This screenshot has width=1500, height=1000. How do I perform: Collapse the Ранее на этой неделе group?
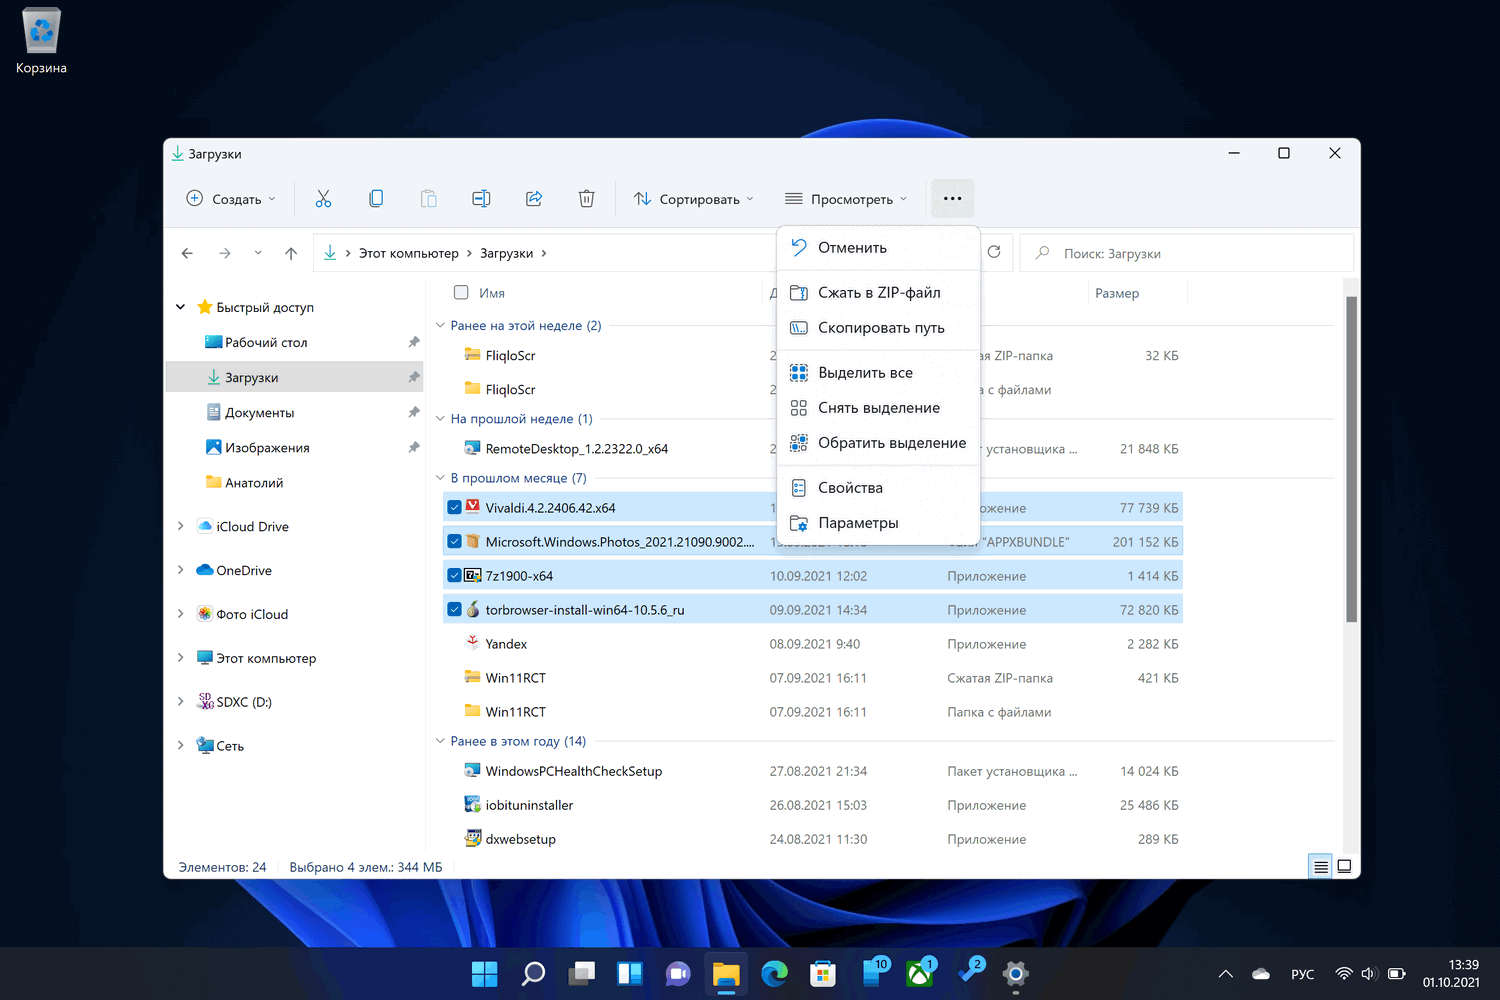tap(440, 326)
